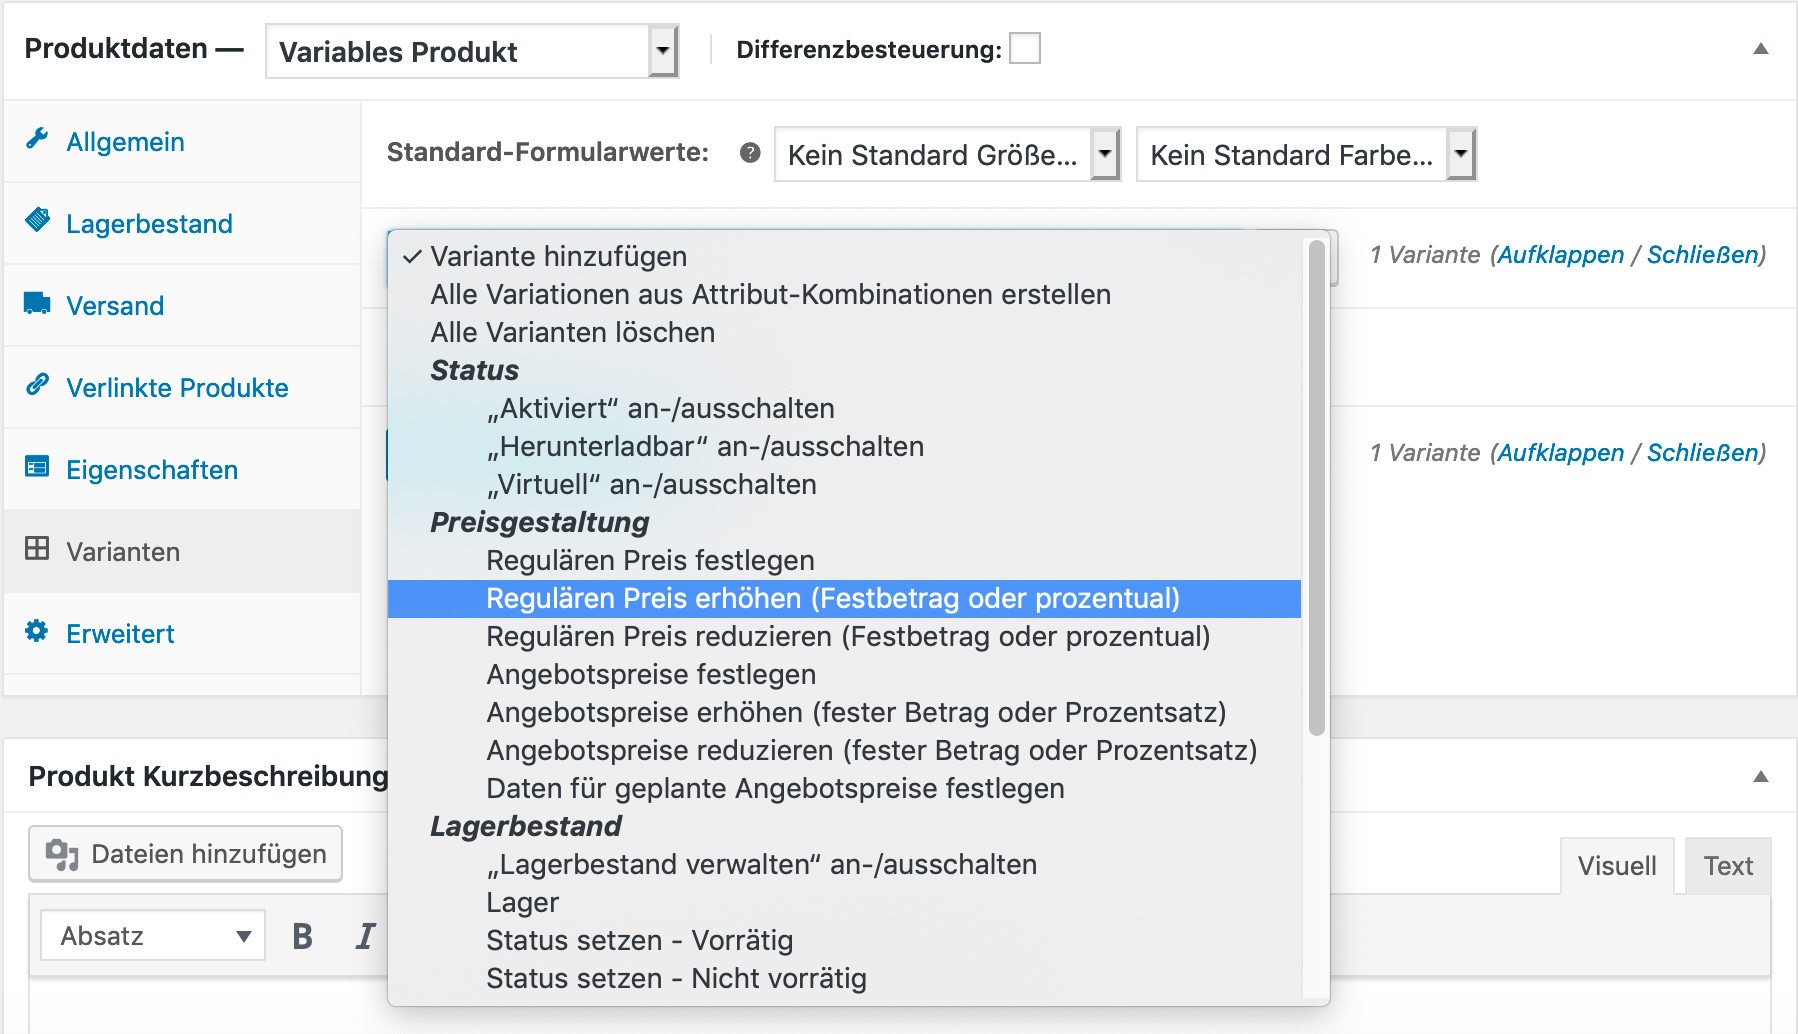Click the Erweitert gear icon

pyautogui.click(x=37, y=631)
